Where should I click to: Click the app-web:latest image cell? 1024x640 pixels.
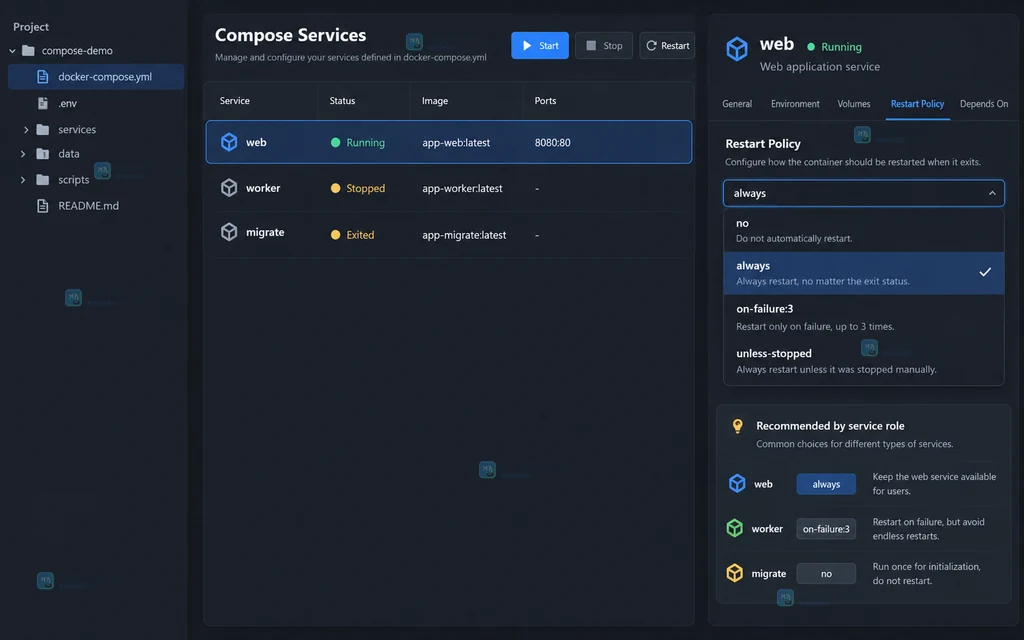click(456, 142)
